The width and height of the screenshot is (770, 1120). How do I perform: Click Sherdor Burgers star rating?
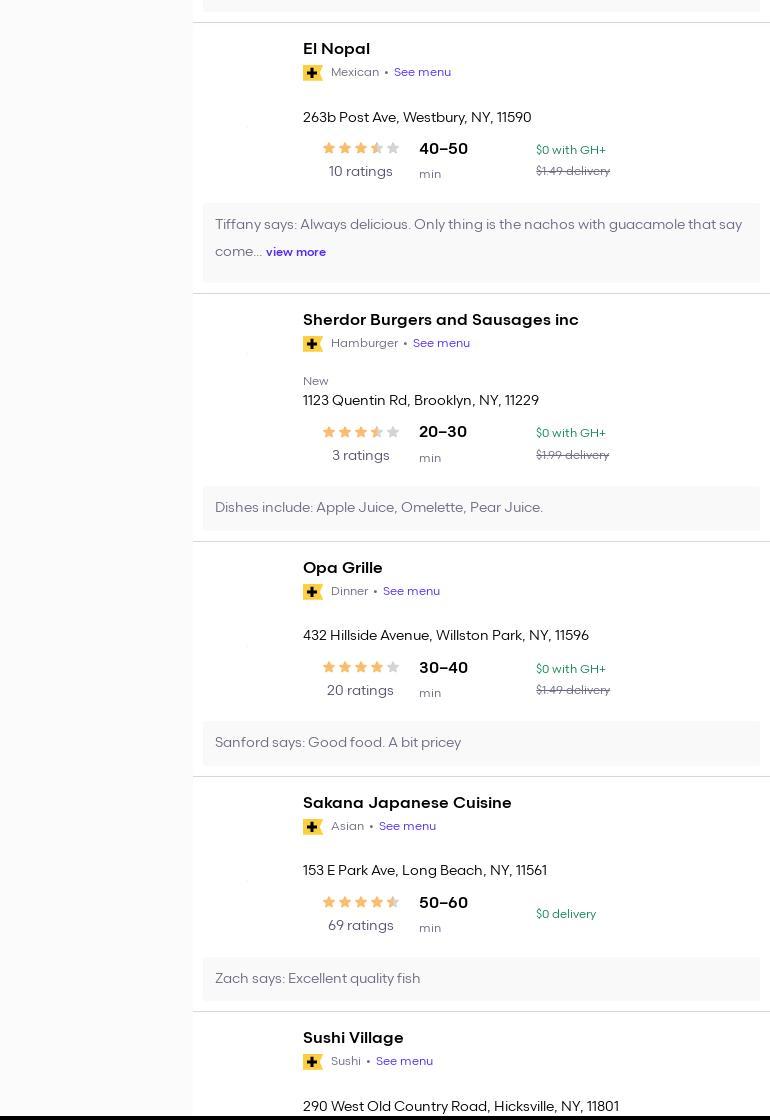(x=360, y=432)
